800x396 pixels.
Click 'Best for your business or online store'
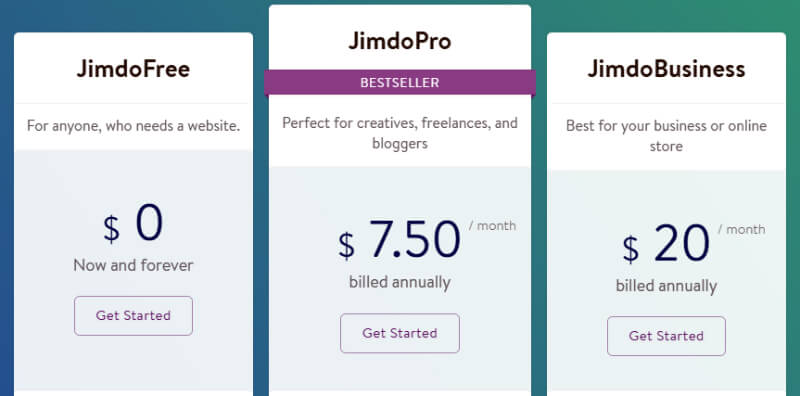[666, 136]
